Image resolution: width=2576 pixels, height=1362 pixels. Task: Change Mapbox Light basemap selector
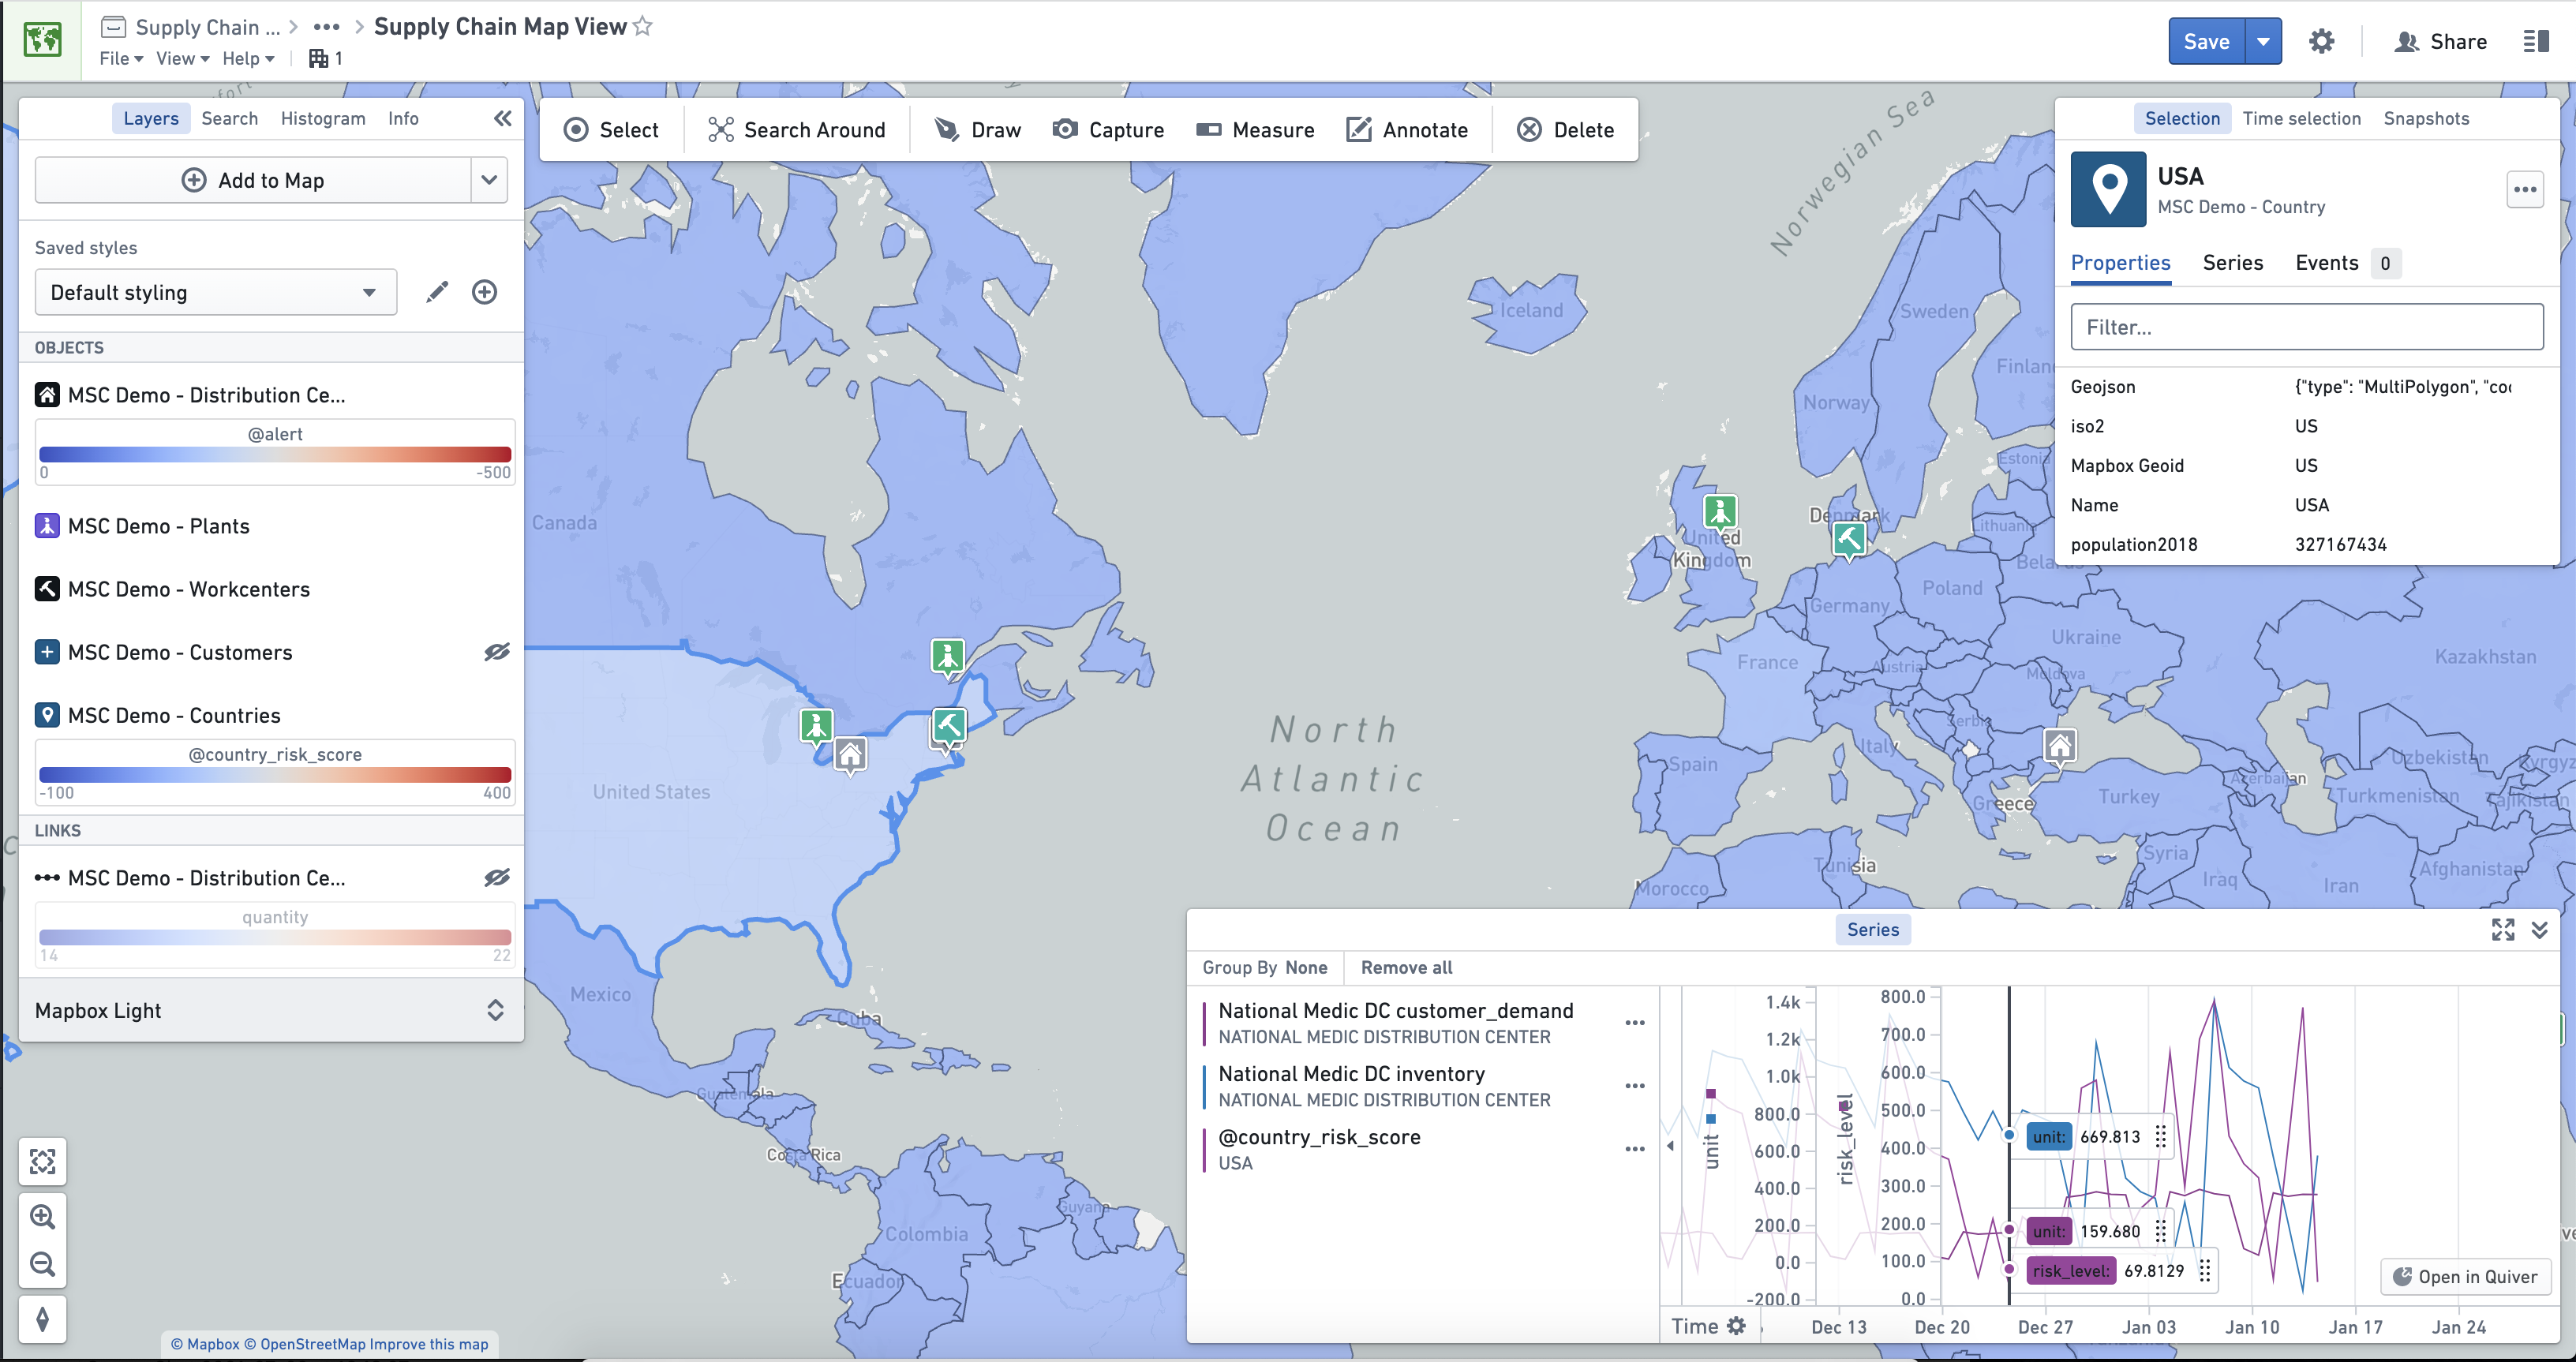[x=270, y=1010]
